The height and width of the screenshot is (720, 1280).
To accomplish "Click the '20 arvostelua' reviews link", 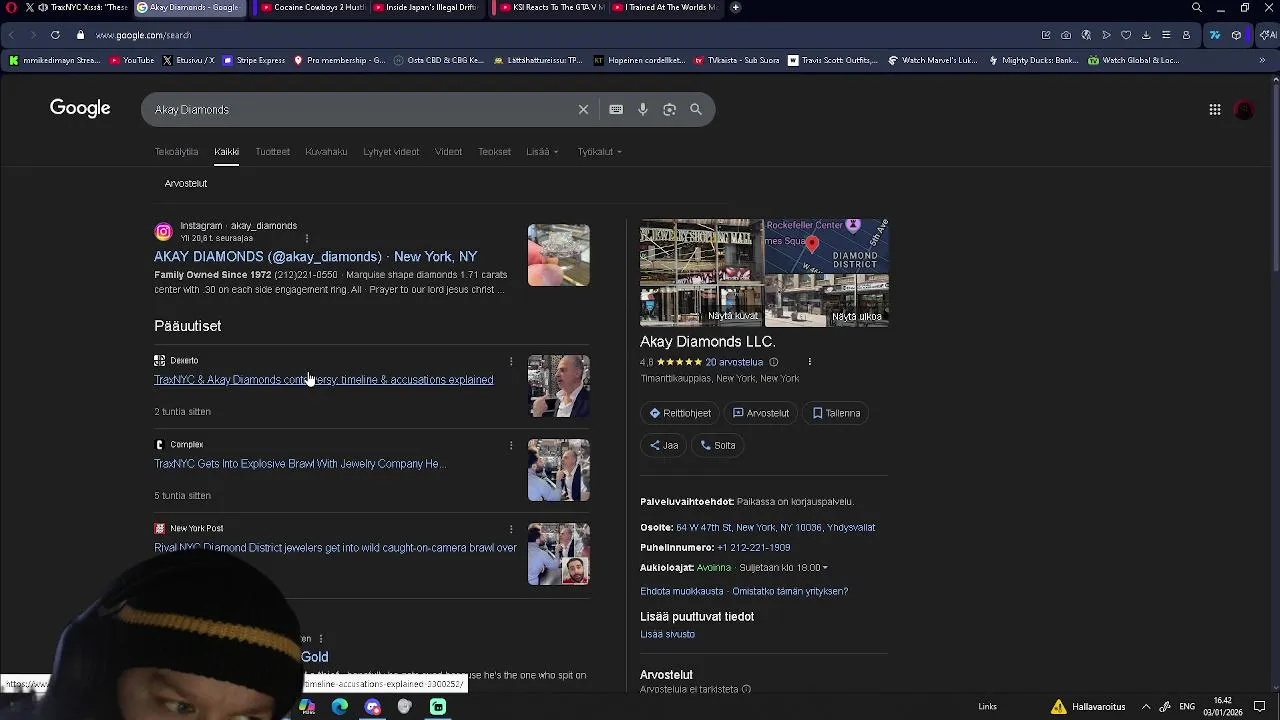I will click(734, 362).
